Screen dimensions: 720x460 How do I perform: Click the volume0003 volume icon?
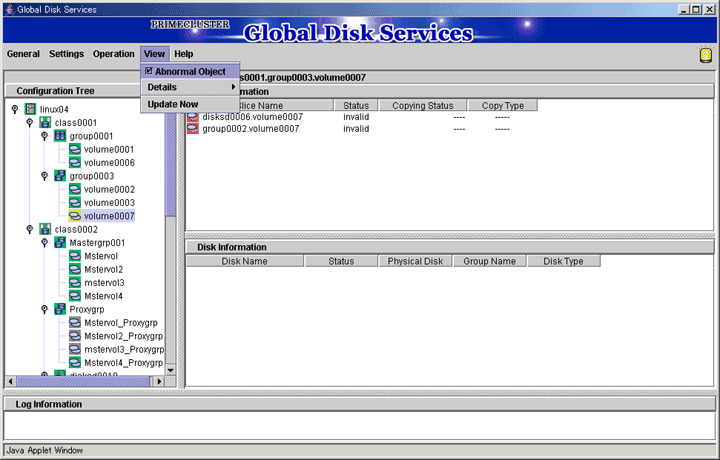pyautogui.click(x=74, y=202)
